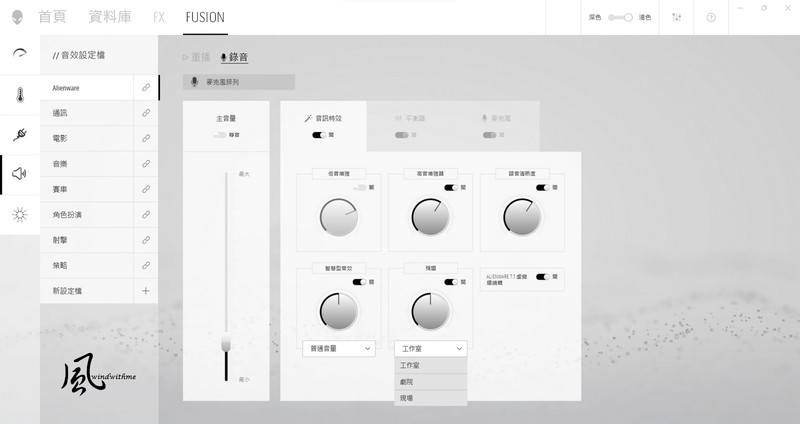Collapse the 工作室 reverb dropdown

pos(431,348)
